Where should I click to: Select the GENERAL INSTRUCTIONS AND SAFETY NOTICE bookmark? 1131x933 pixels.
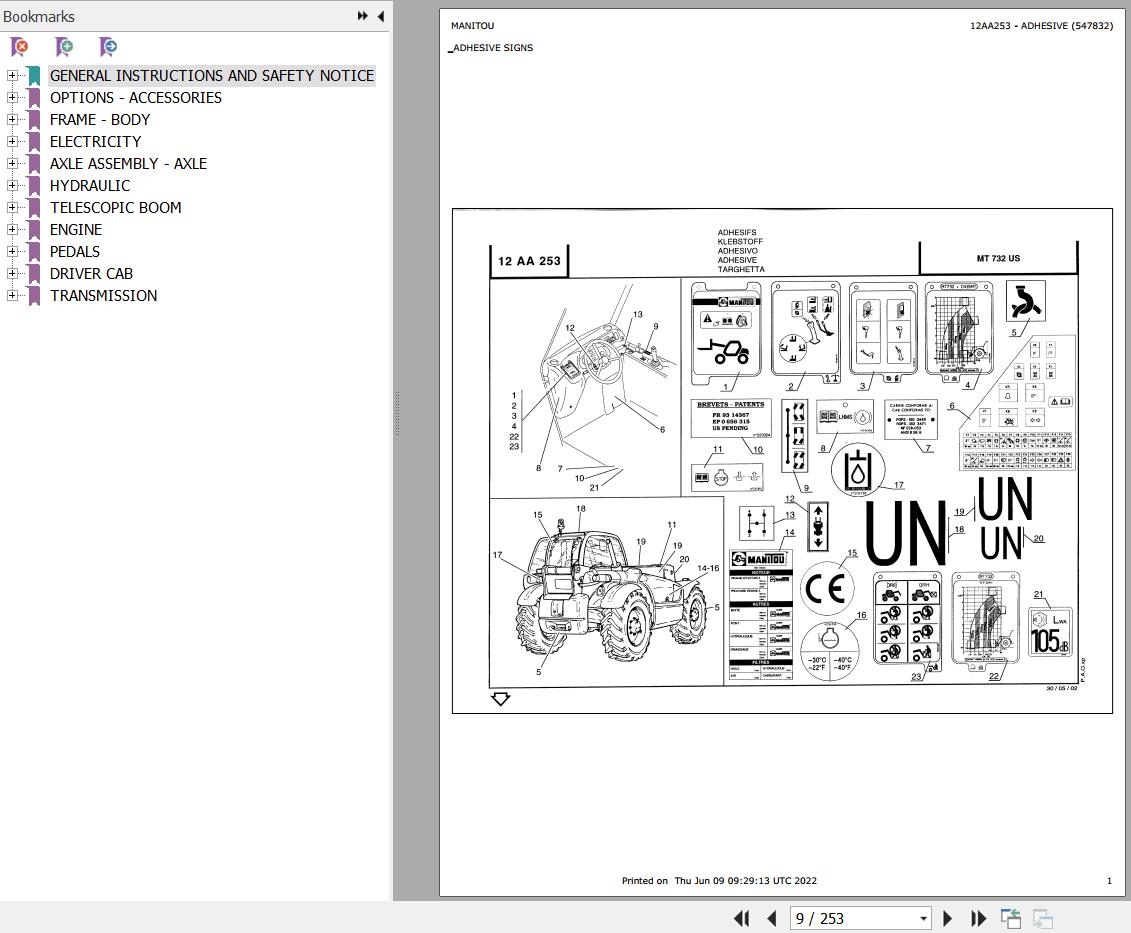point(212,76)
